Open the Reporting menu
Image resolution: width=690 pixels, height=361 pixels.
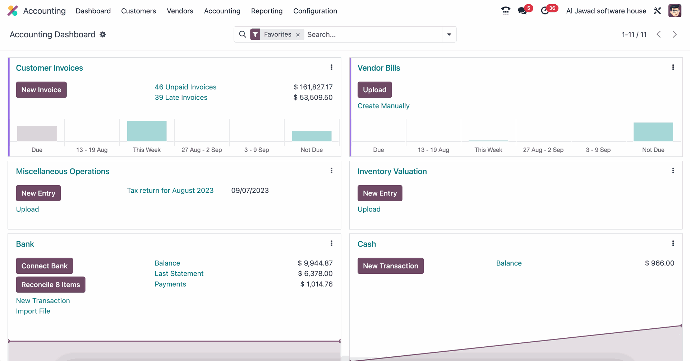pos(267,11)
